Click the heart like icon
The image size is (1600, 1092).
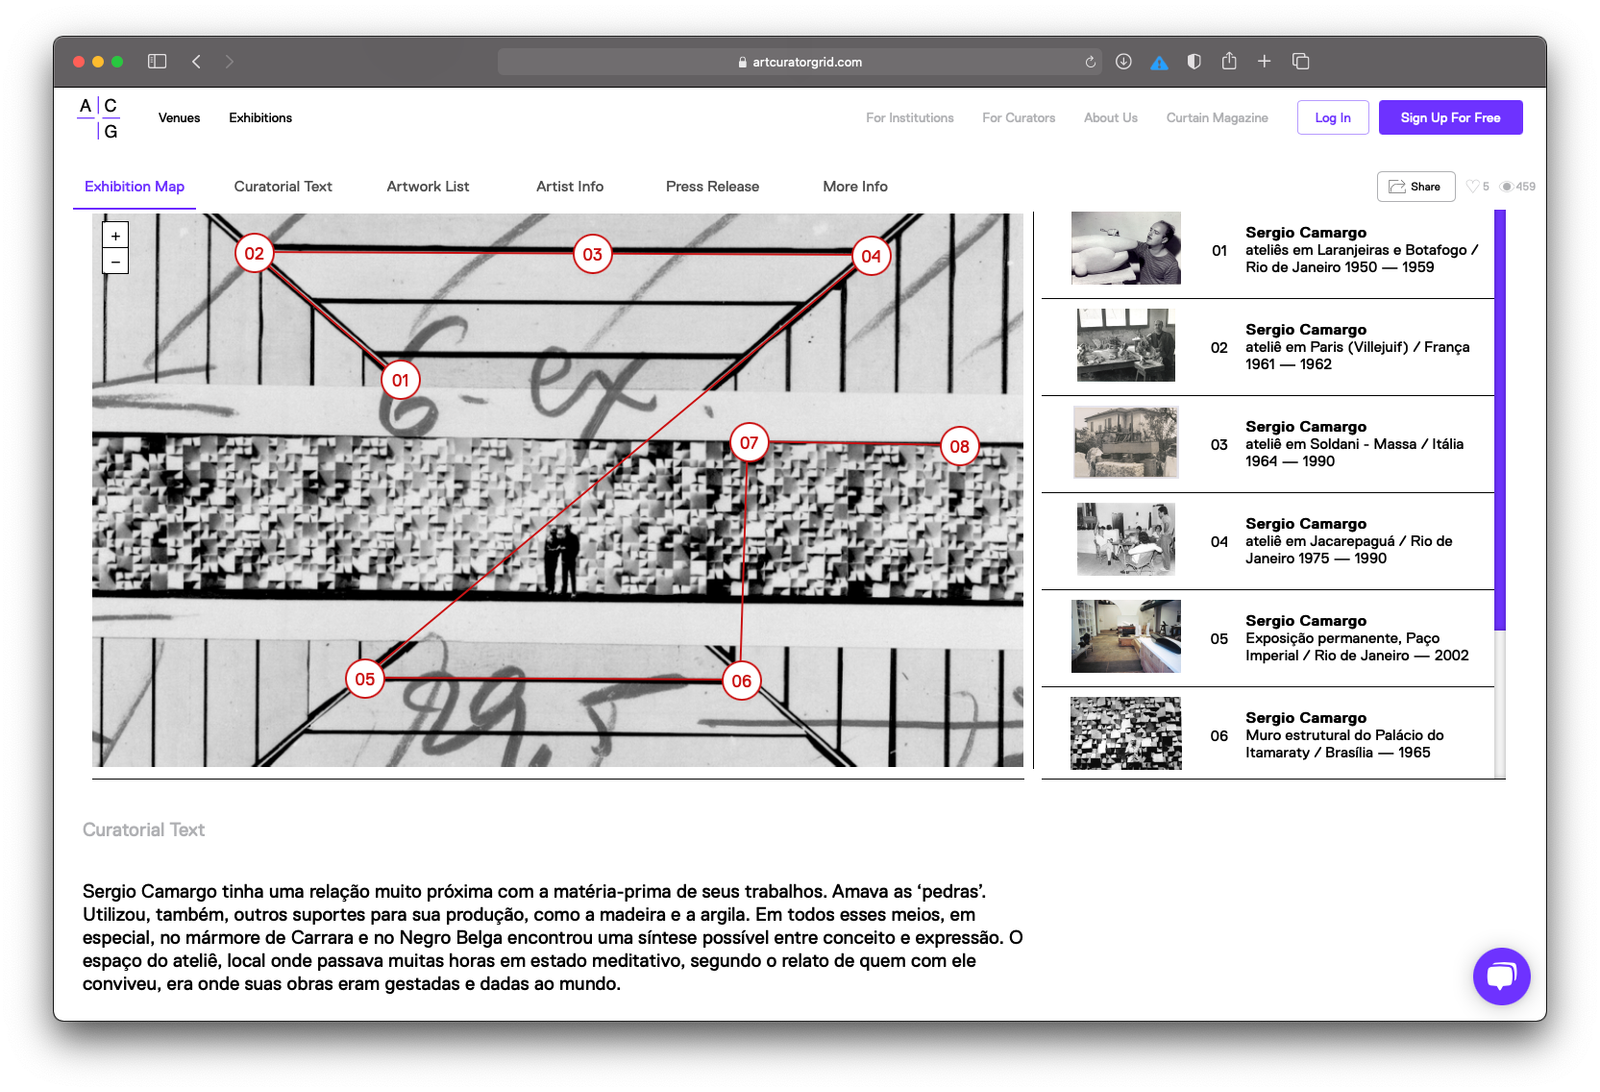click(x=1472, y=187)
